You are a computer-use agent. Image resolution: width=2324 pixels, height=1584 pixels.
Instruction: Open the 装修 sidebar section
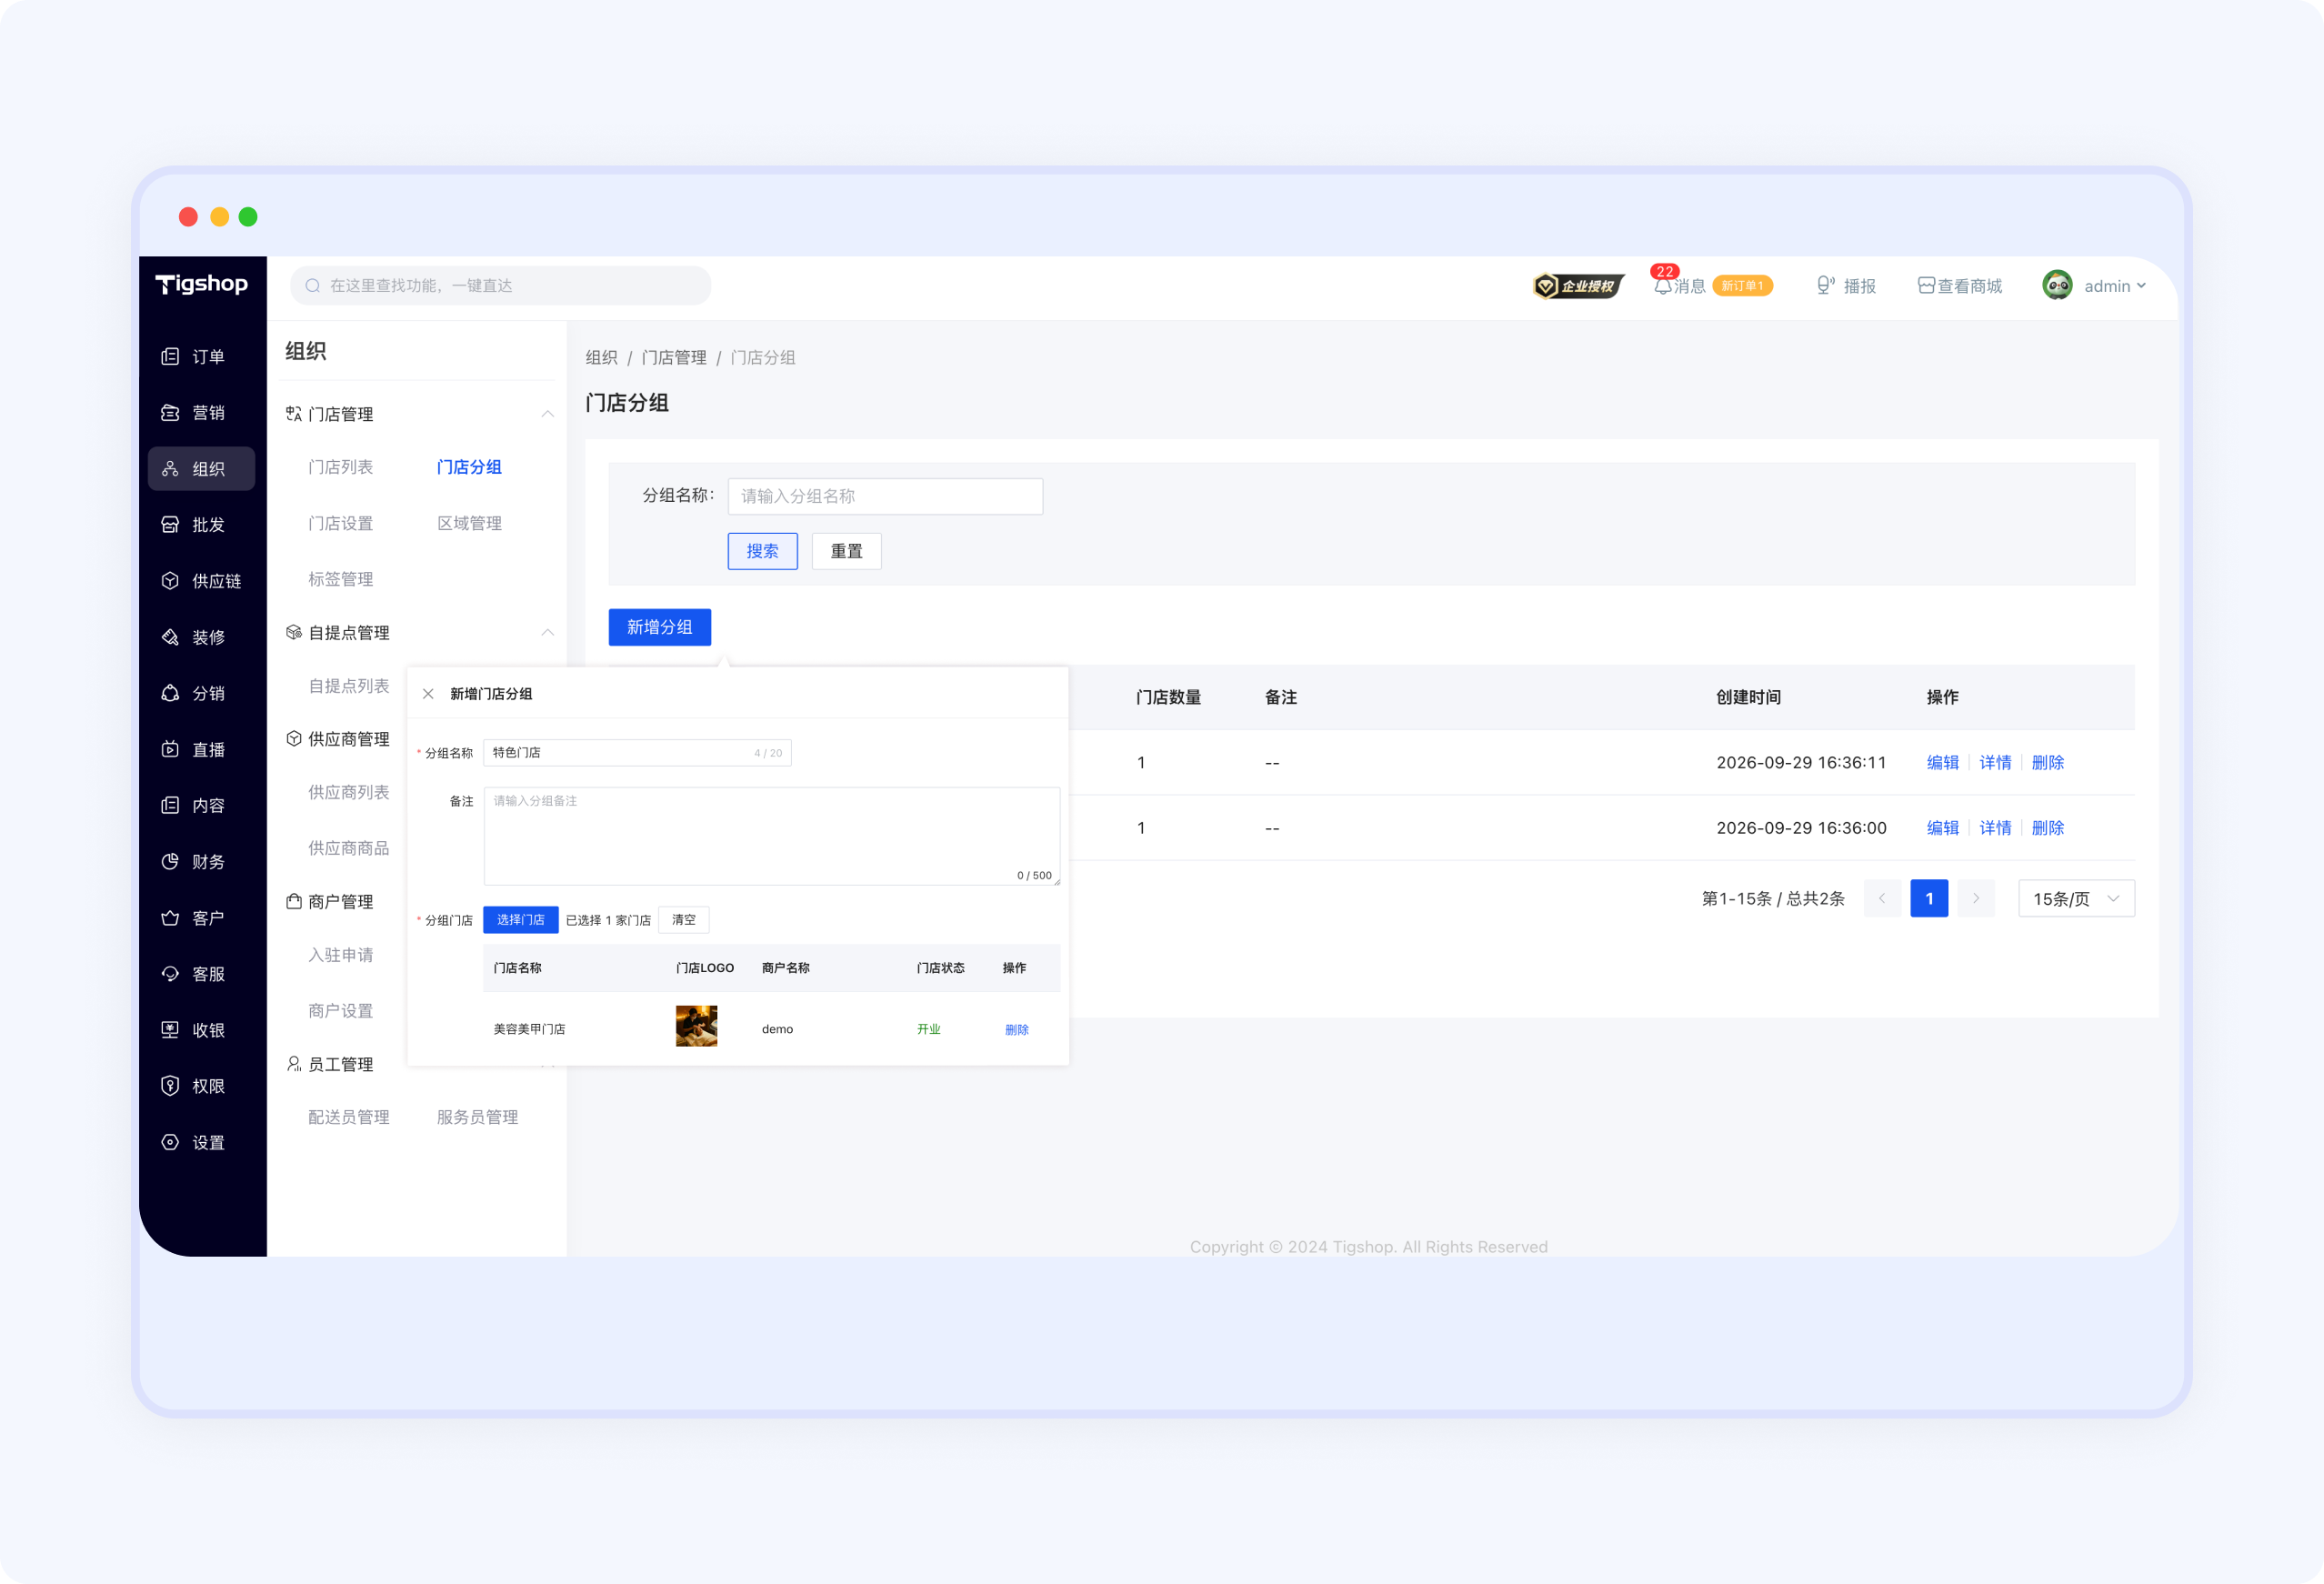tap(201, 637)
